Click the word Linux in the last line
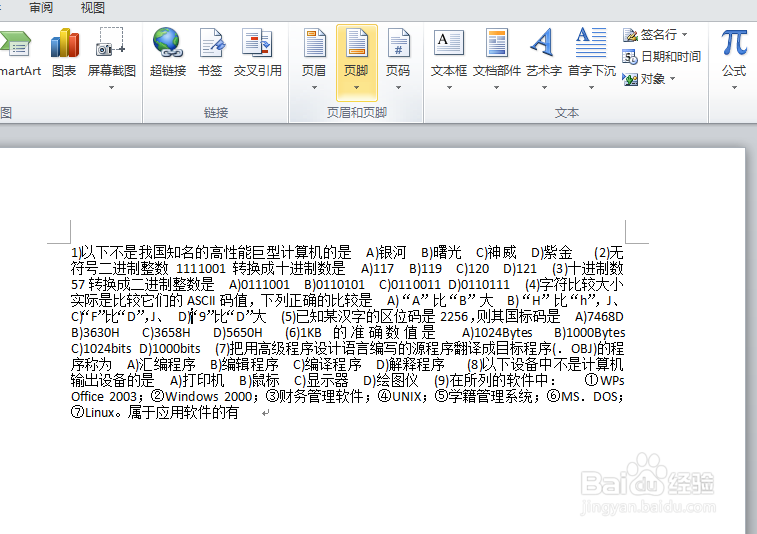 point(100,413)
